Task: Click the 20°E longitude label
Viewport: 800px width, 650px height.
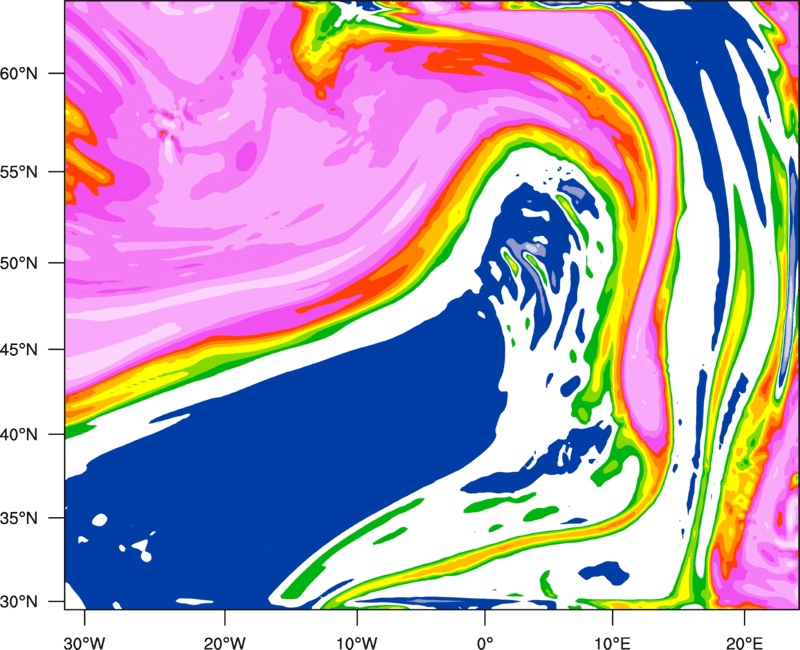Action: tap(744, 643)
